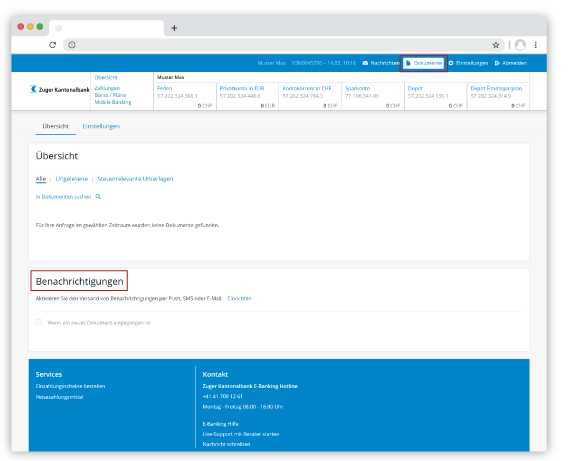Select the Ferien account
This screenshot has width=574, height=461.
point(185,96)
